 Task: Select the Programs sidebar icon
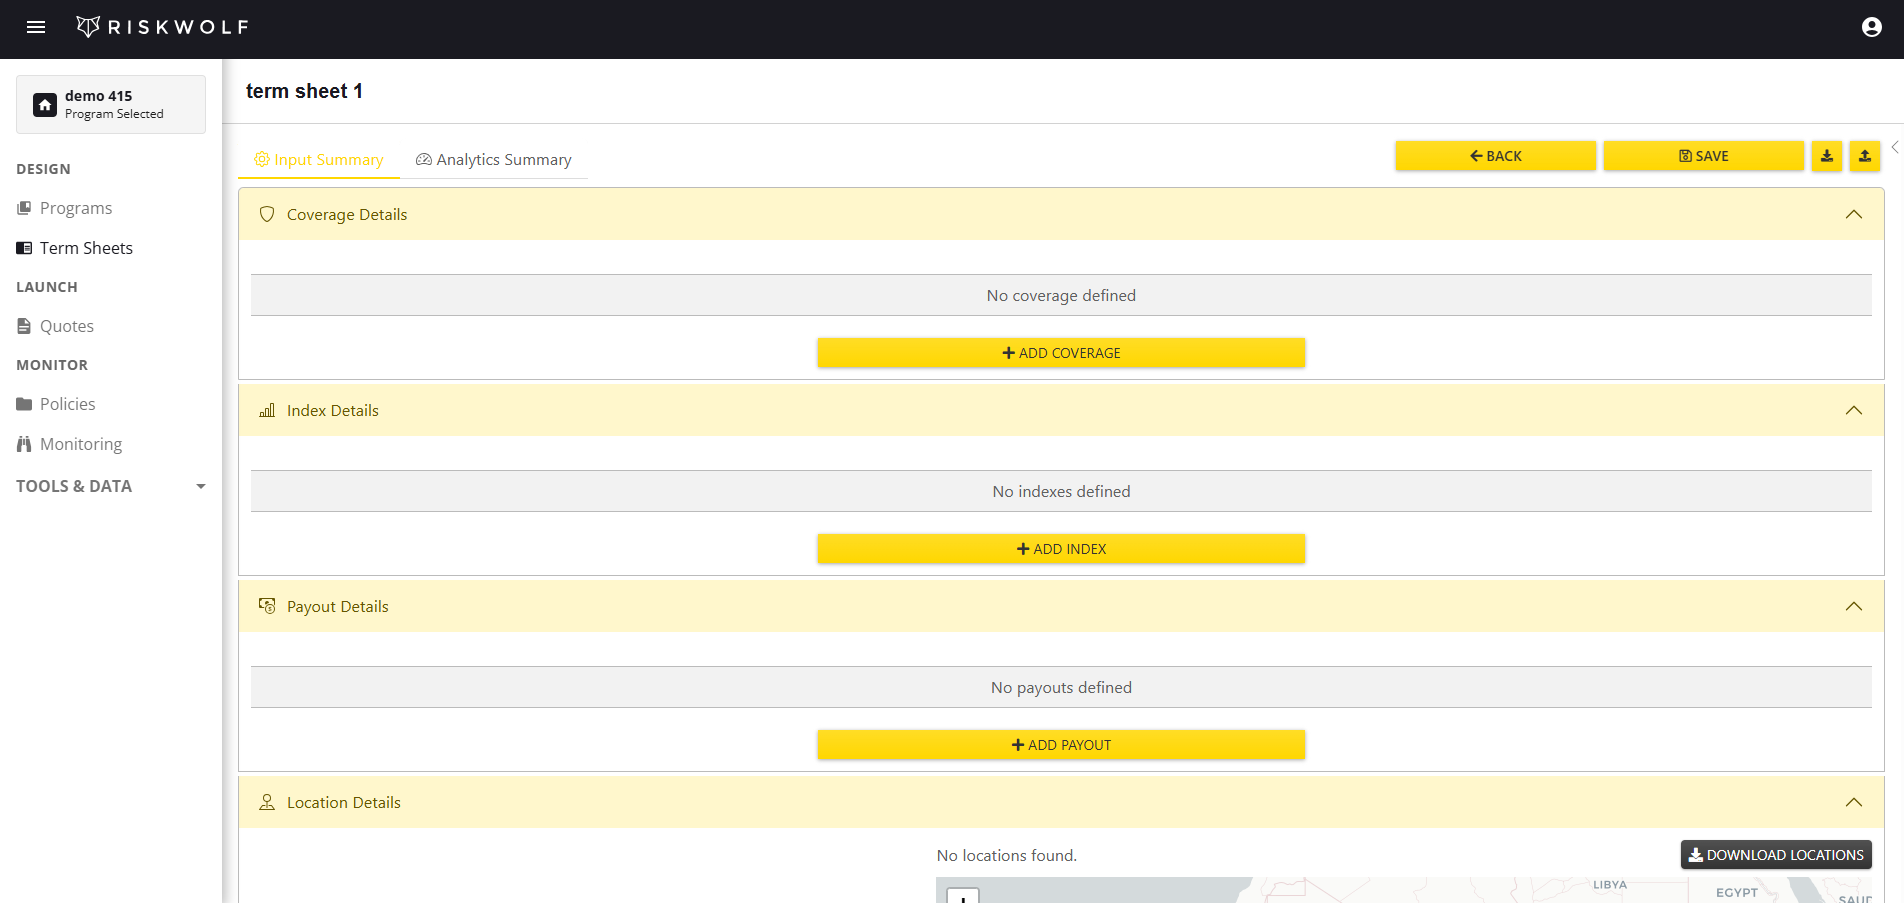(23, 207)
